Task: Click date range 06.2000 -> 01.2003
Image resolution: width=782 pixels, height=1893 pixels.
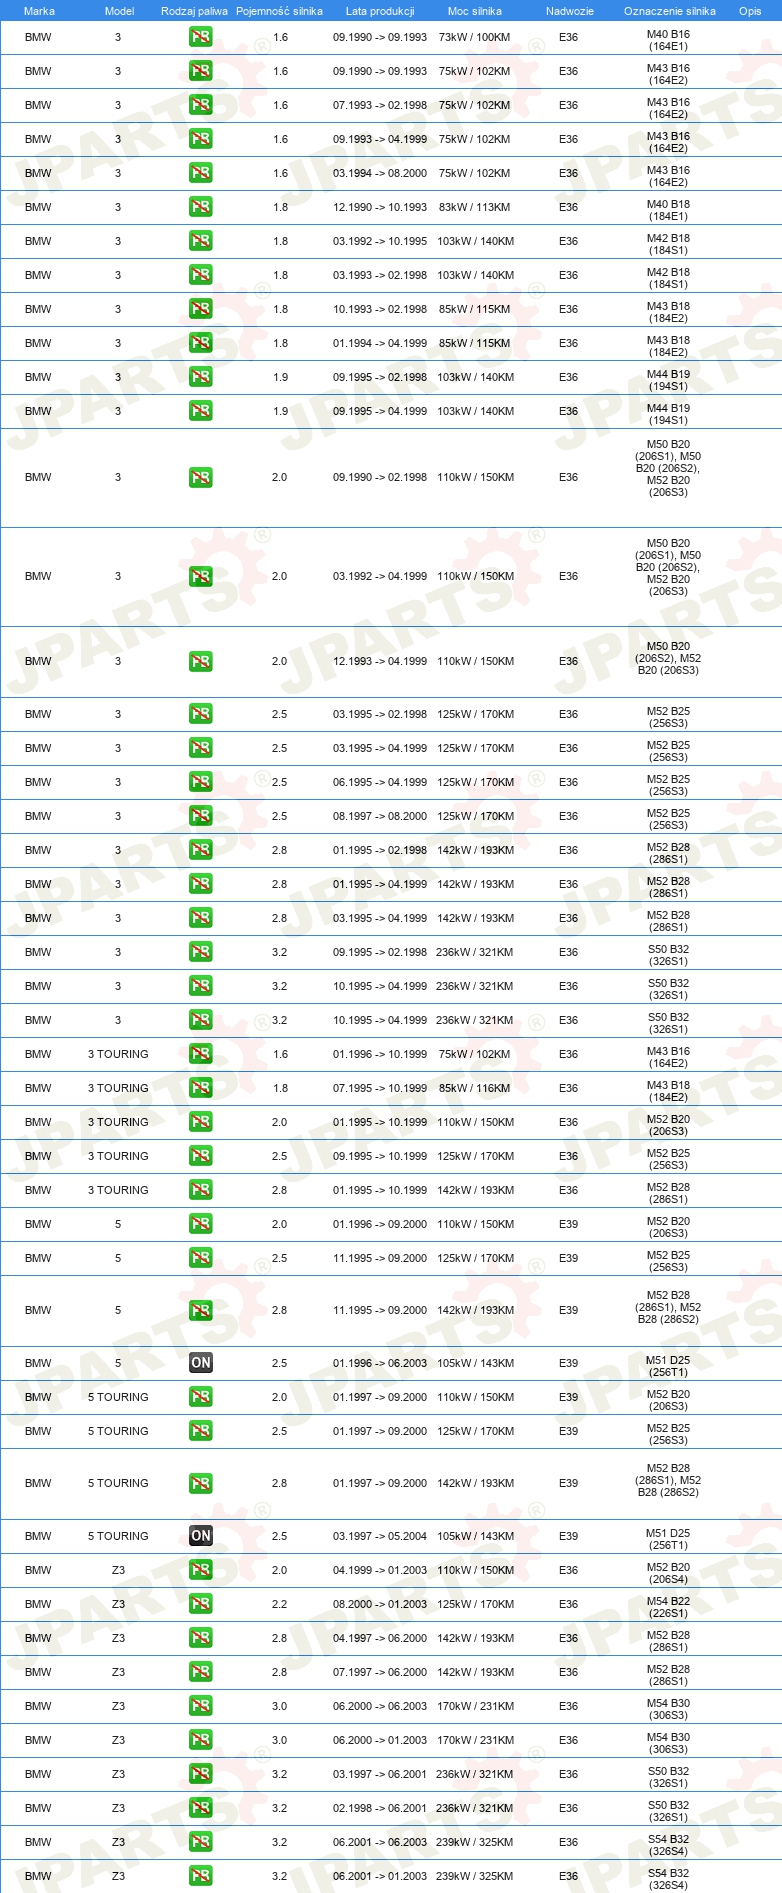Action: 380,1740
